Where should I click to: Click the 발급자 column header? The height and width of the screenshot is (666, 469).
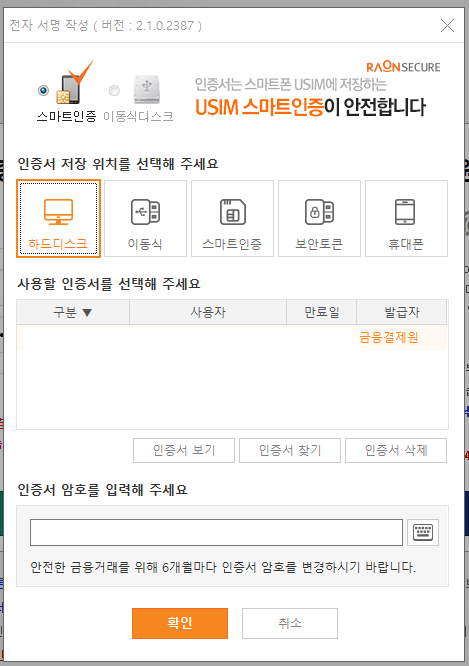click(x=401, y=312)
